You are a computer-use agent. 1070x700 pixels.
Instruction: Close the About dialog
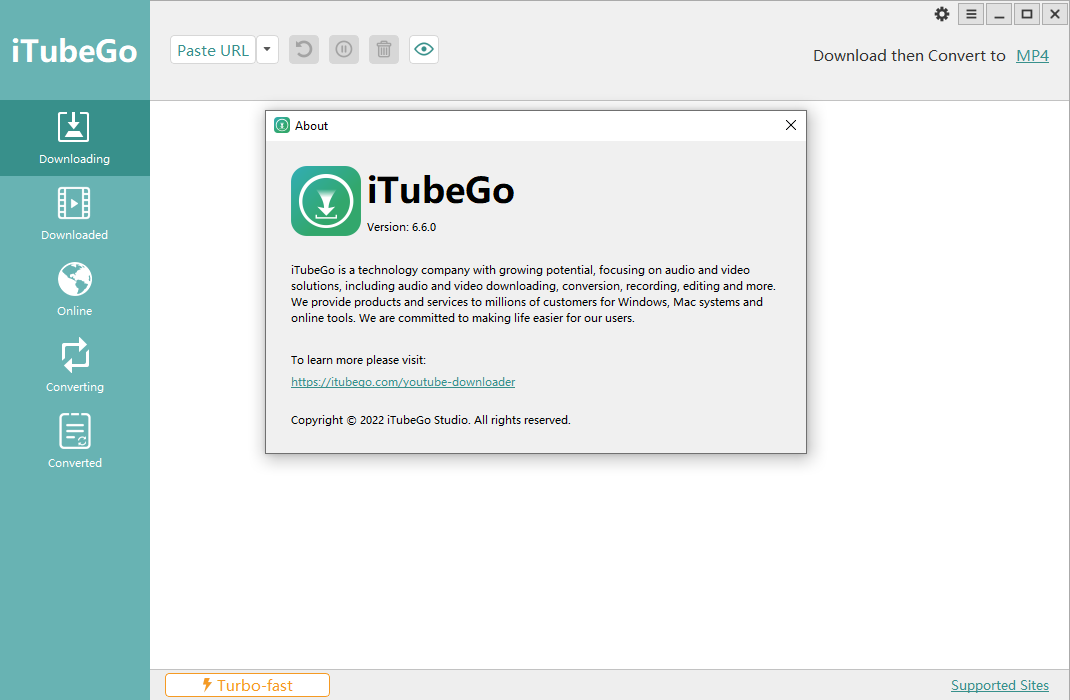pyautogui.click(x=791, y=126)
